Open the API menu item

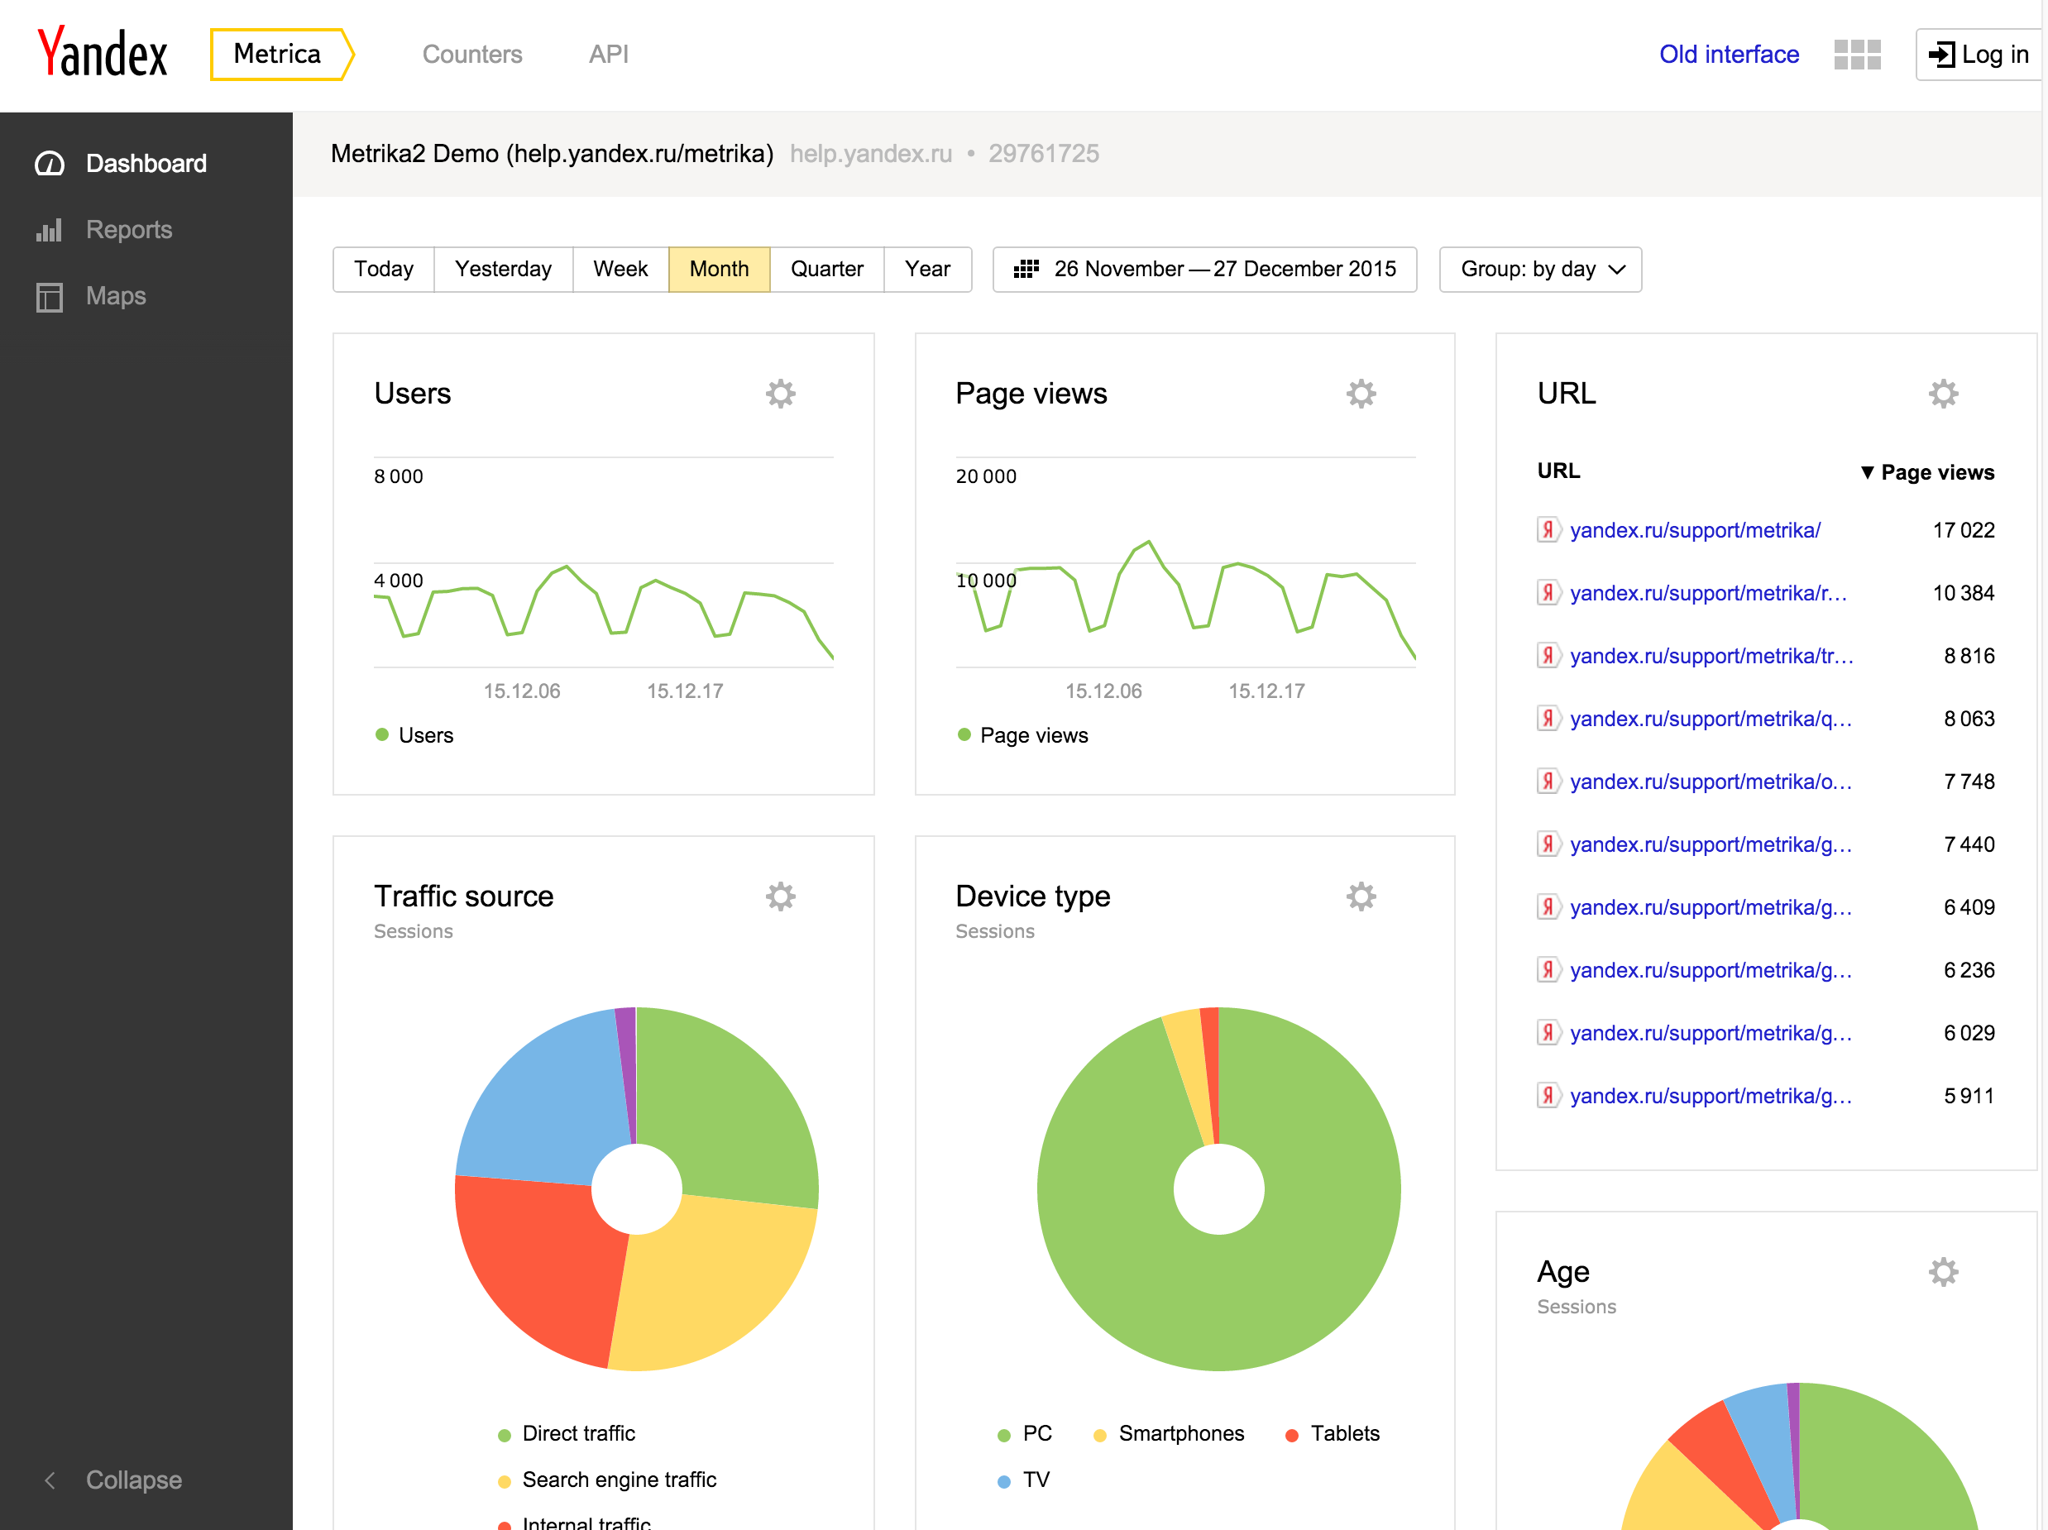coord(608,54)
